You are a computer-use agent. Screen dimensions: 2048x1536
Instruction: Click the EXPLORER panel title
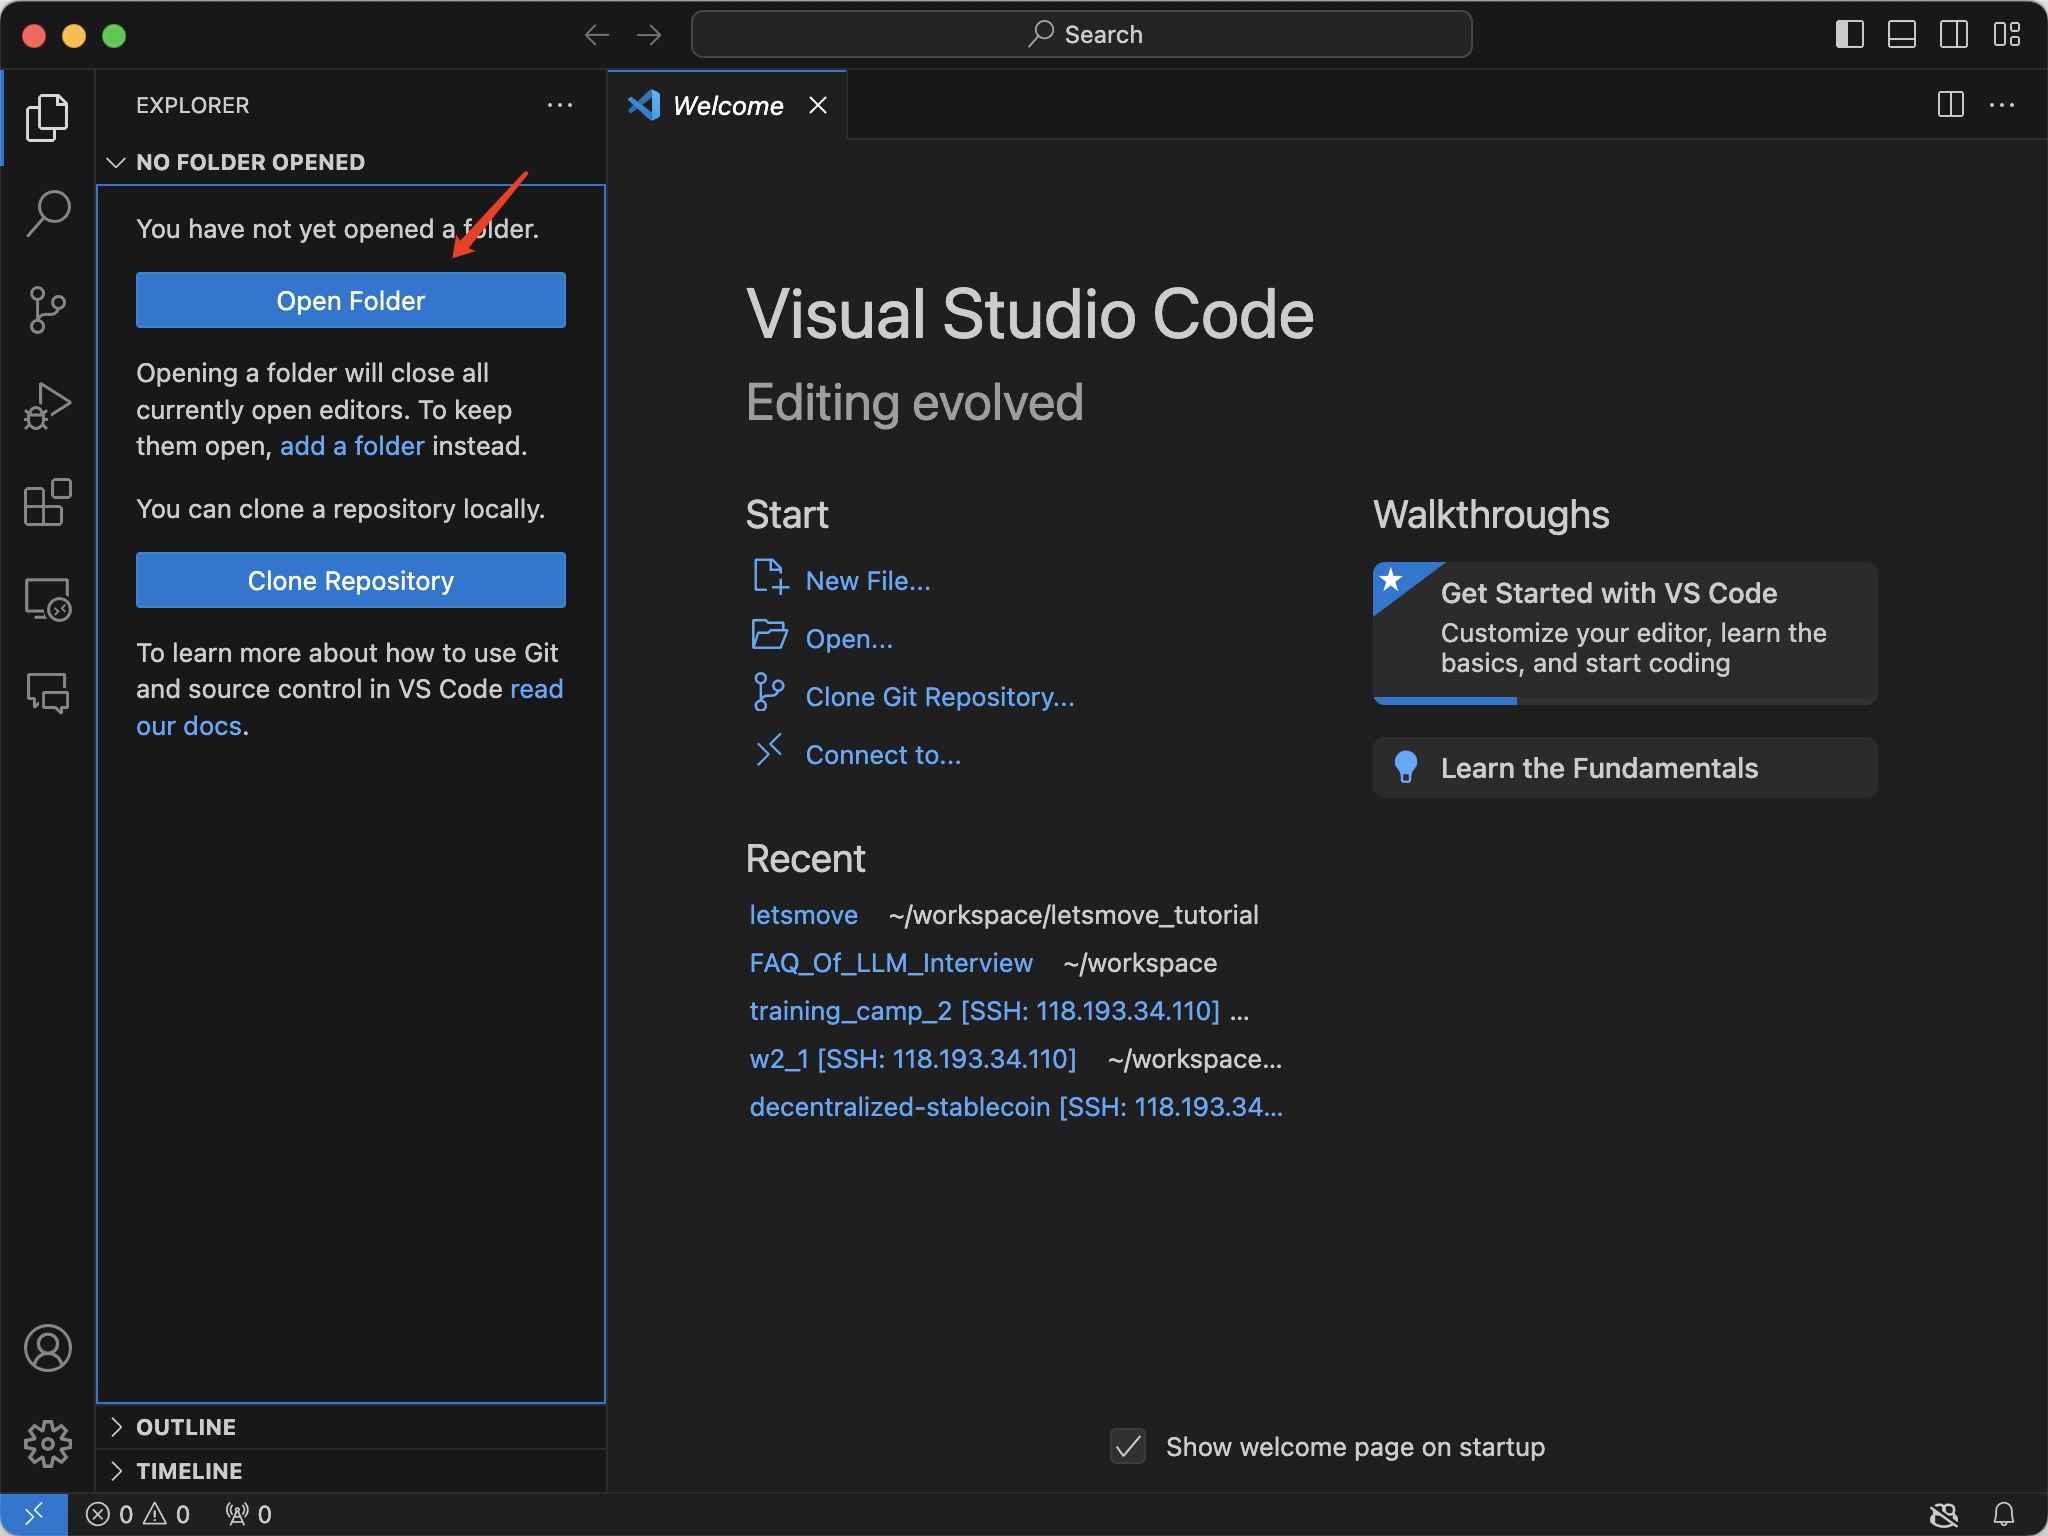click(x=193, y=105)
